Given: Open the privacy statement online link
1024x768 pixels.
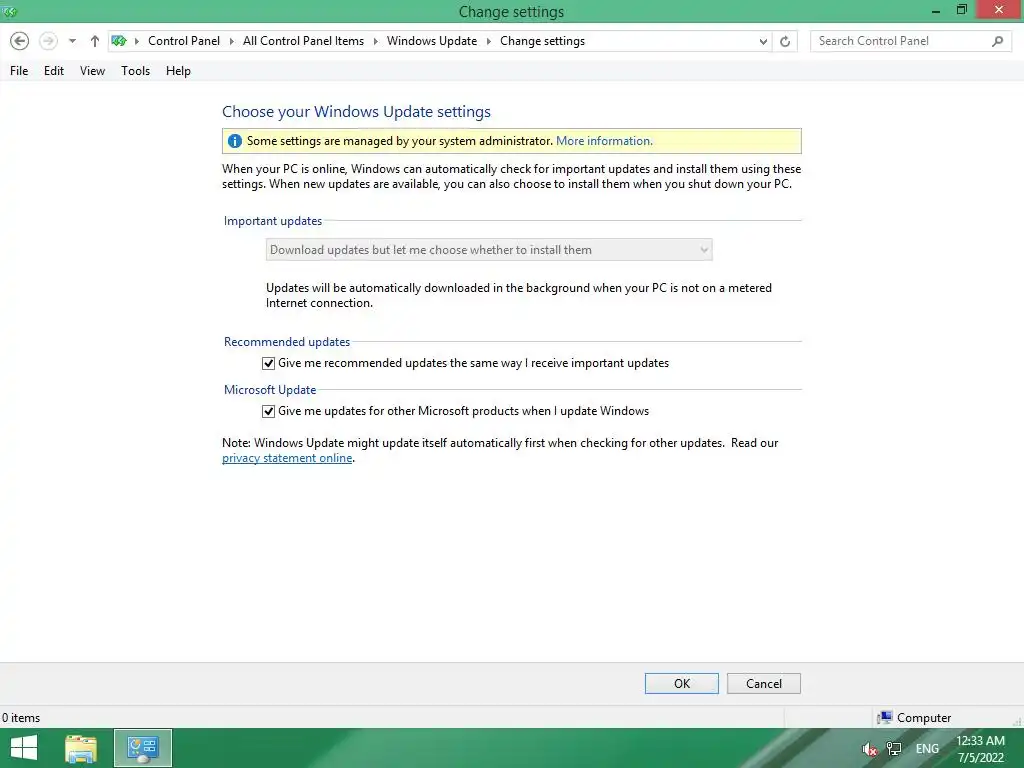Looking at the screenshot, I should click(x=287, y=458).
